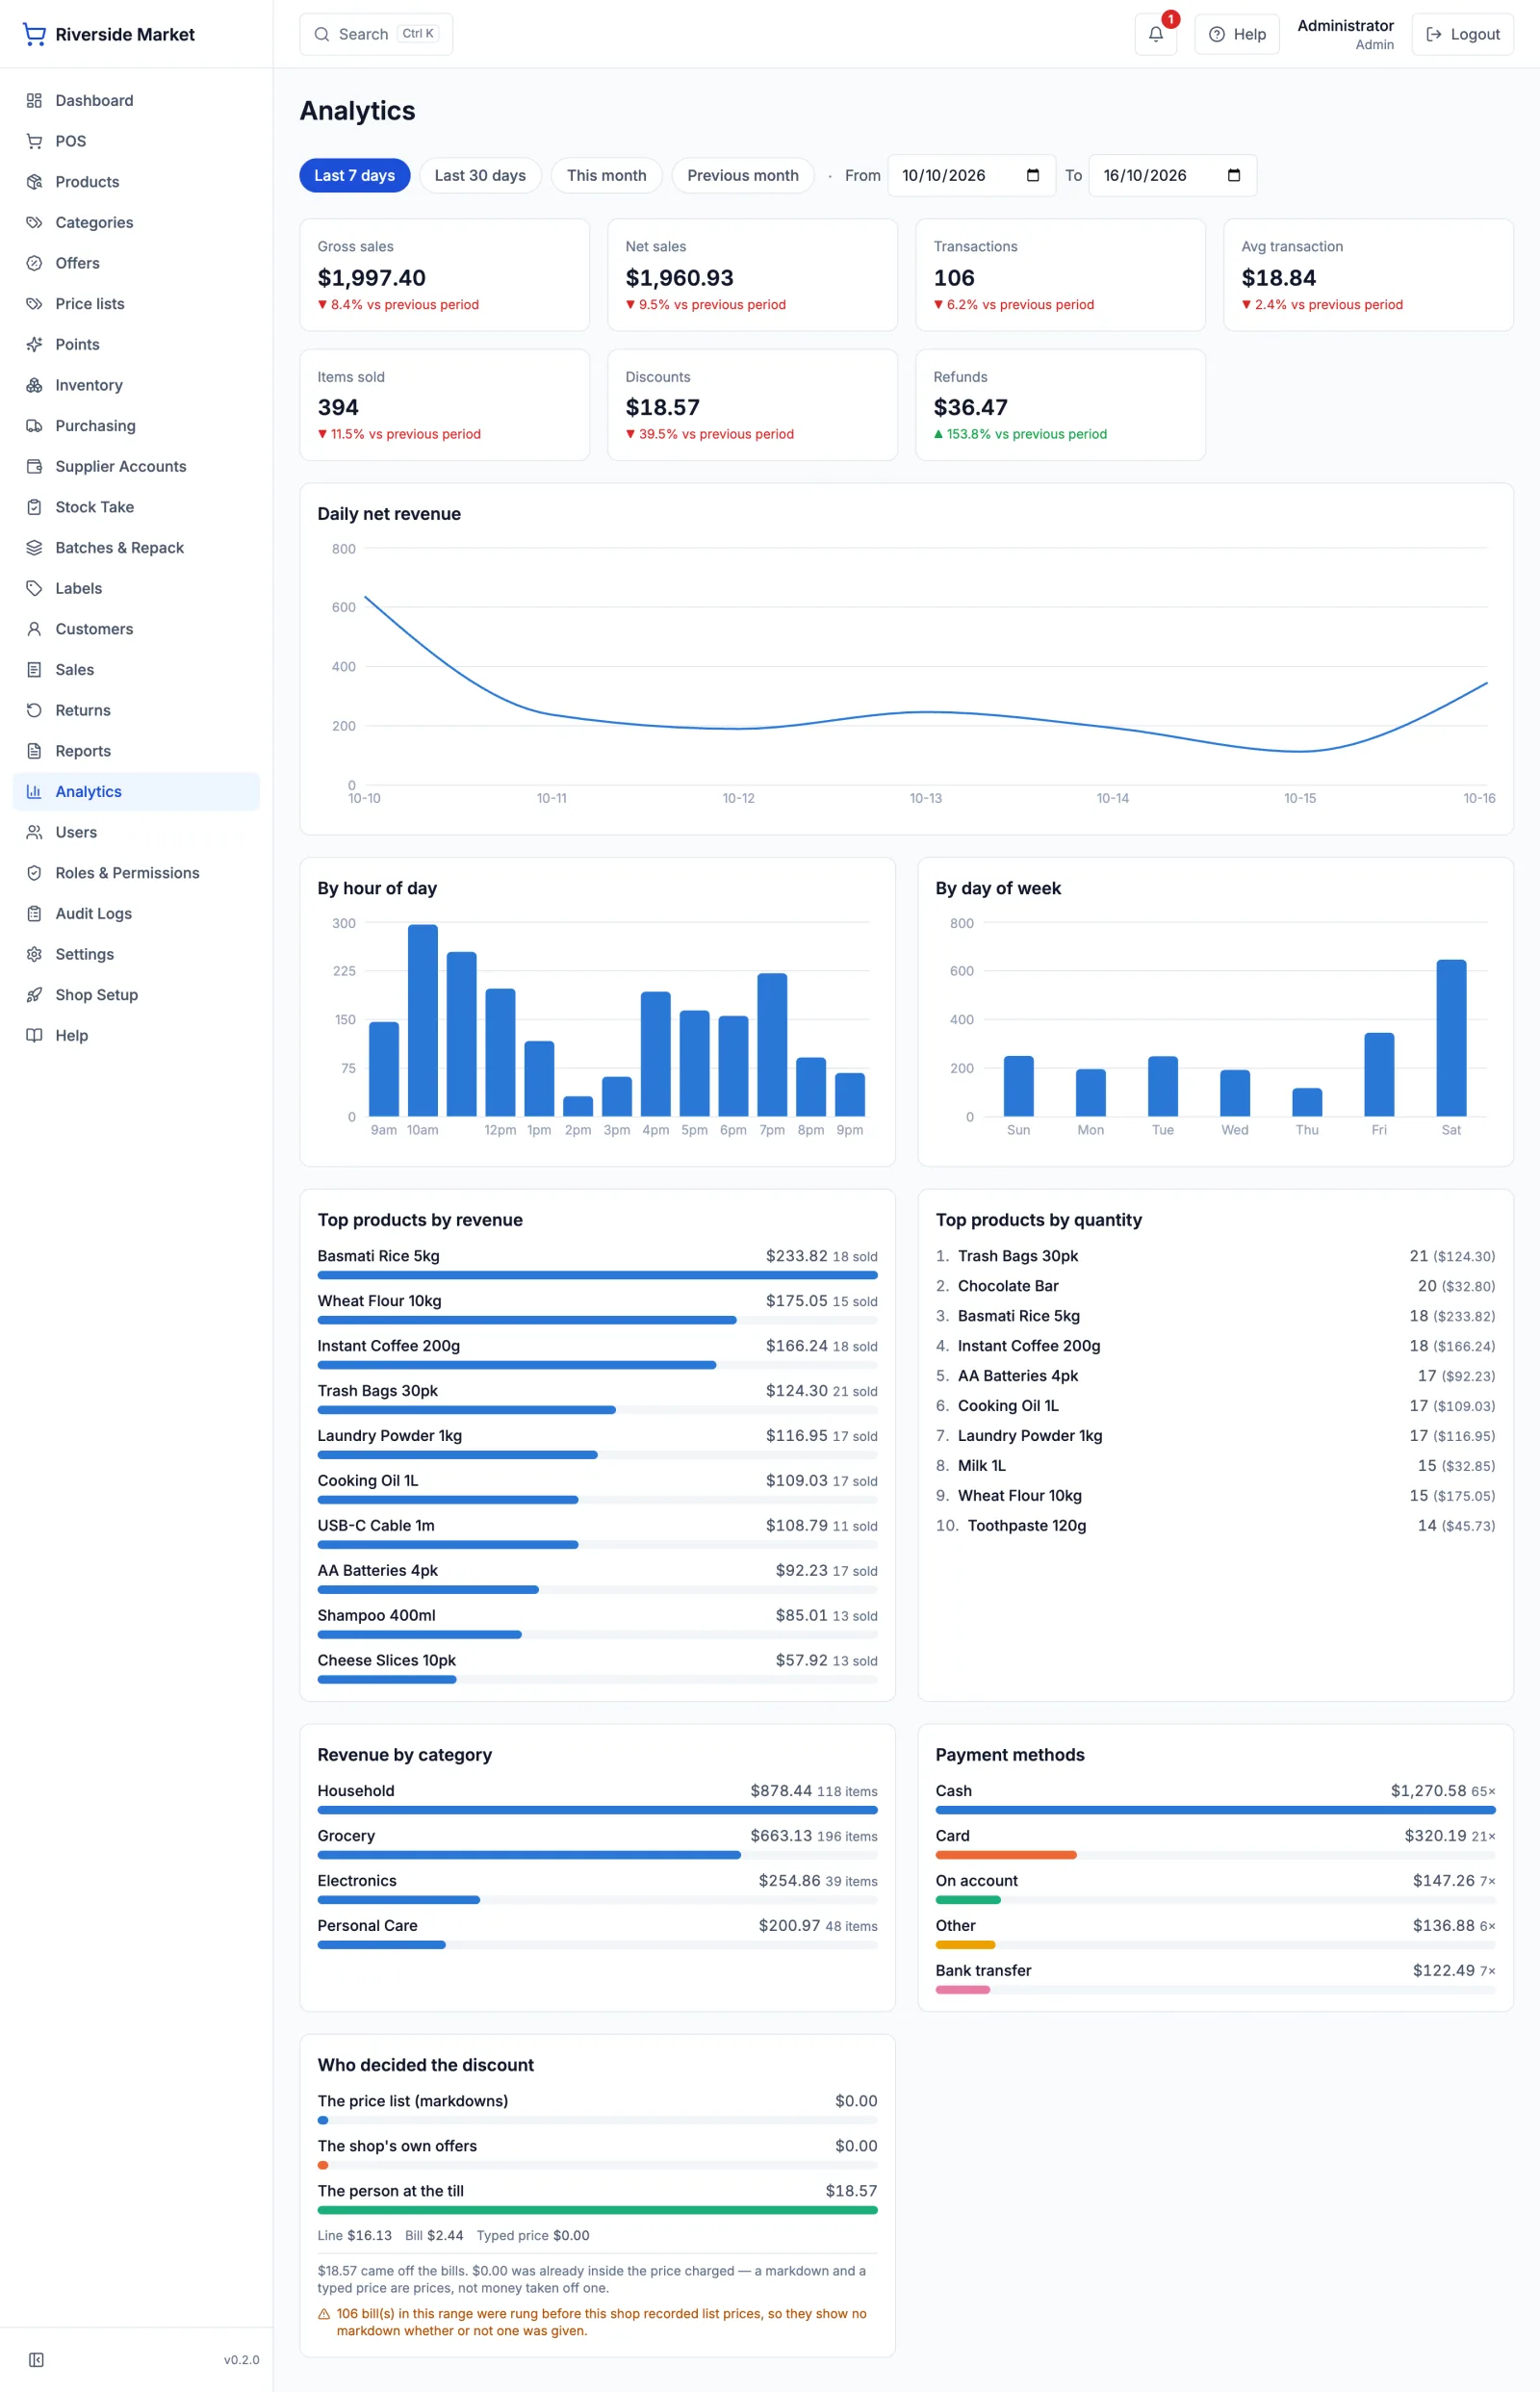This screenshot has height=2392, width=1540.
Task: Click the 10am bar in hourly chart
Action: (x=423, y=1020)
